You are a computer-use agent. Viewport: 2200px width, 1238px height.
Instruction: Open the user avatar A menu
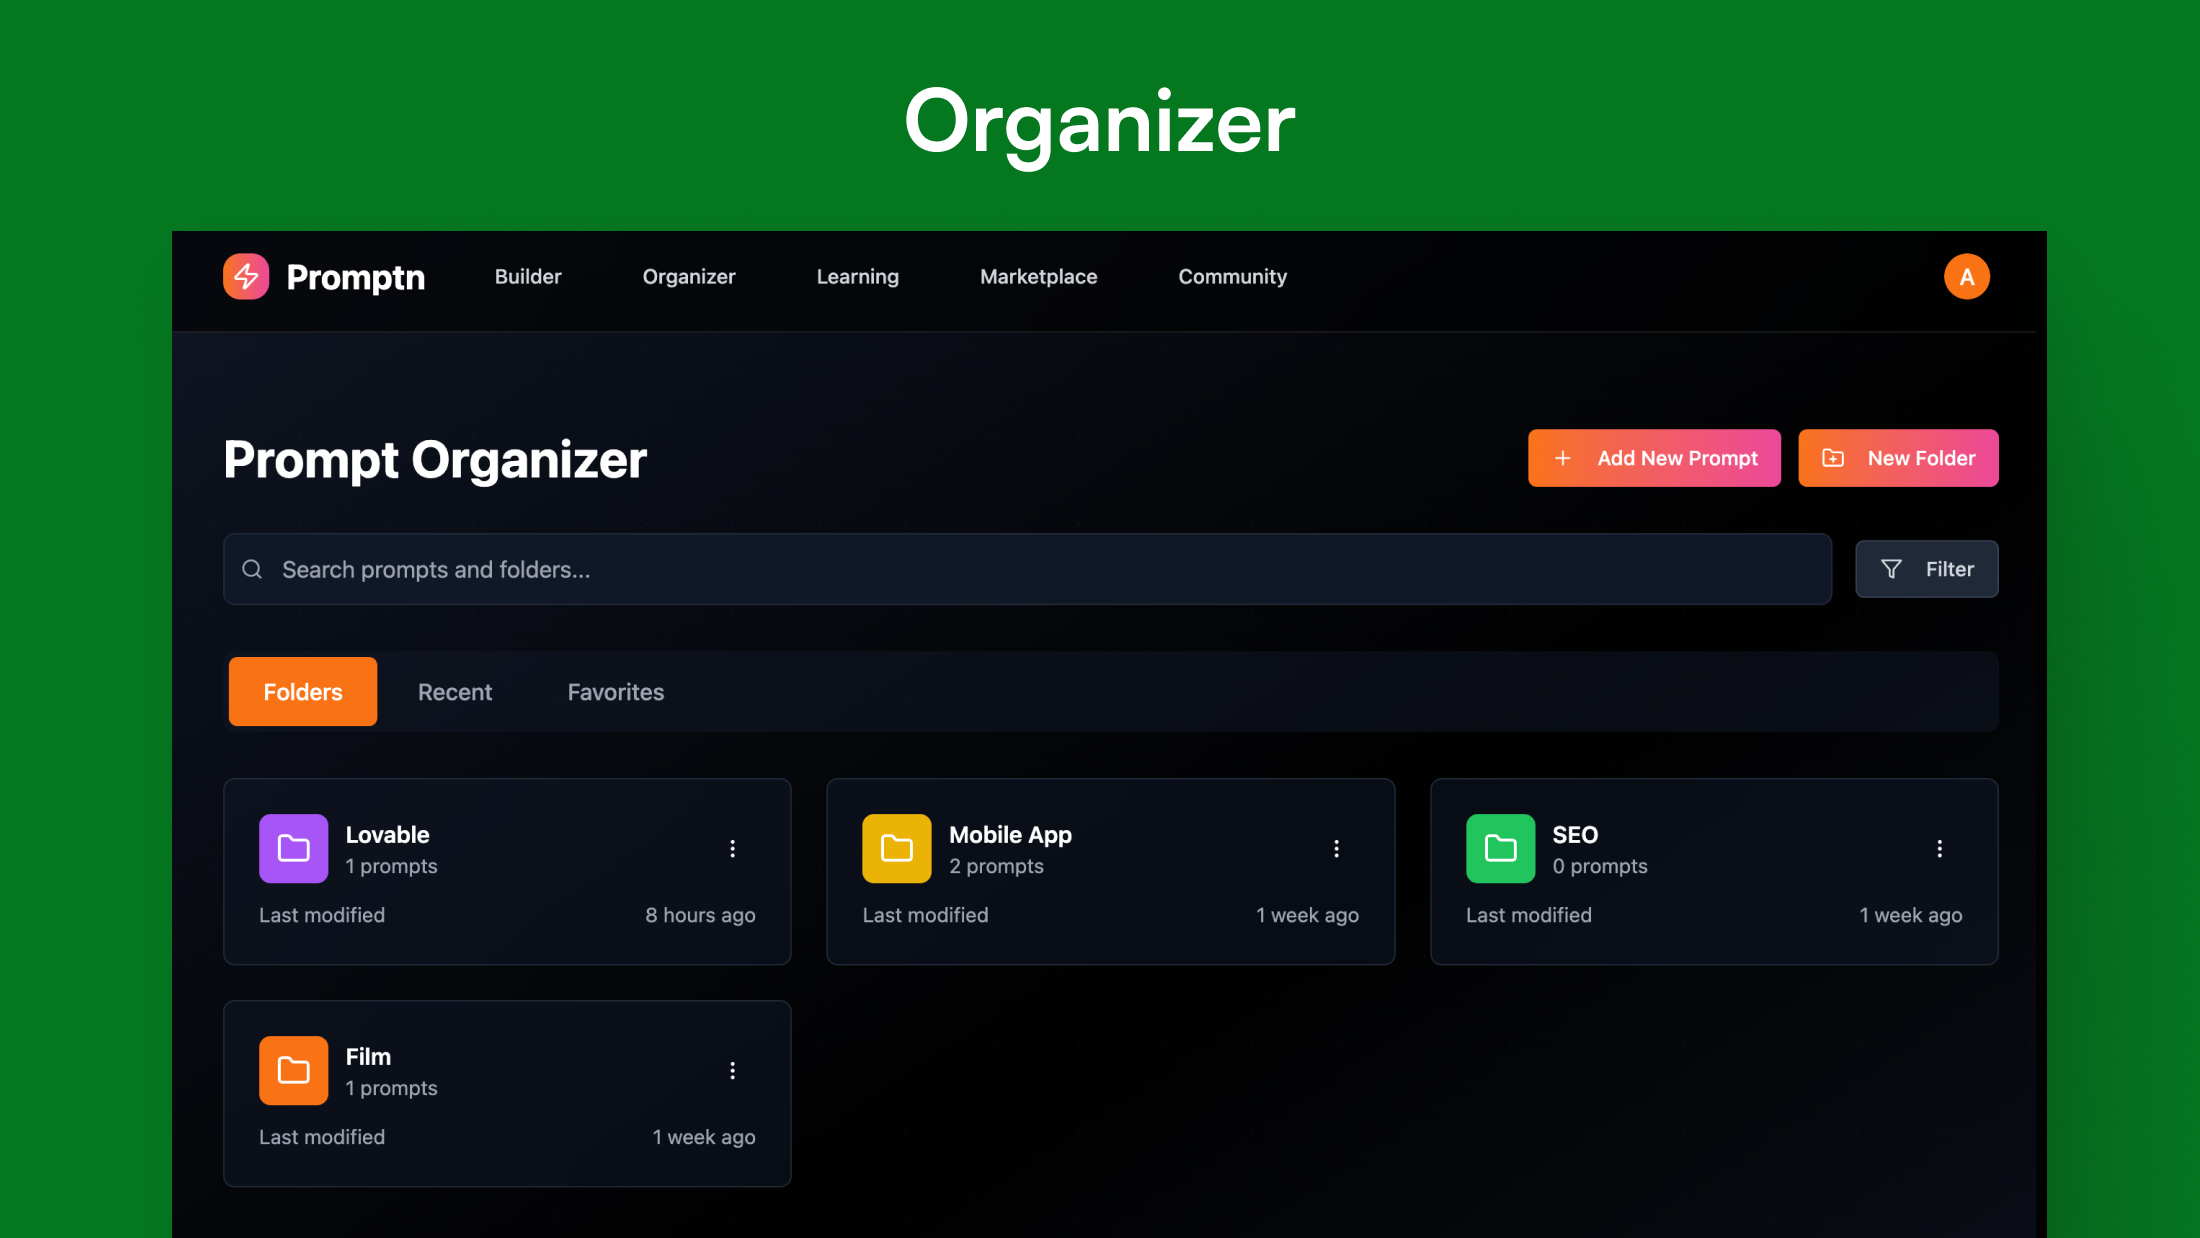point(1966,277)
